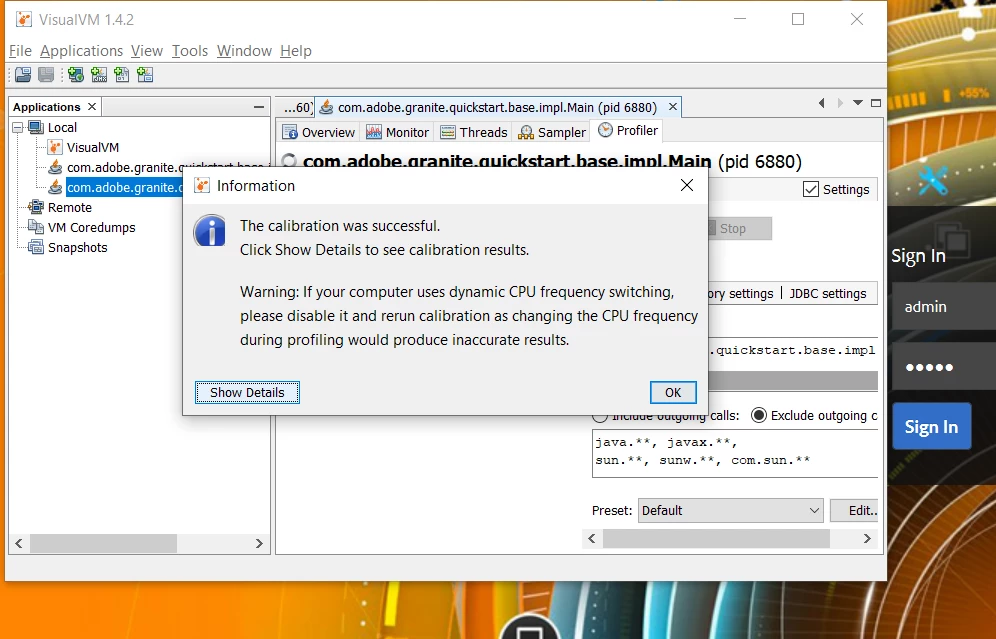Click OK in the Information dialog
Image resolution: width=996 pixels, height=639 pixels.
[x=673, y=393]
